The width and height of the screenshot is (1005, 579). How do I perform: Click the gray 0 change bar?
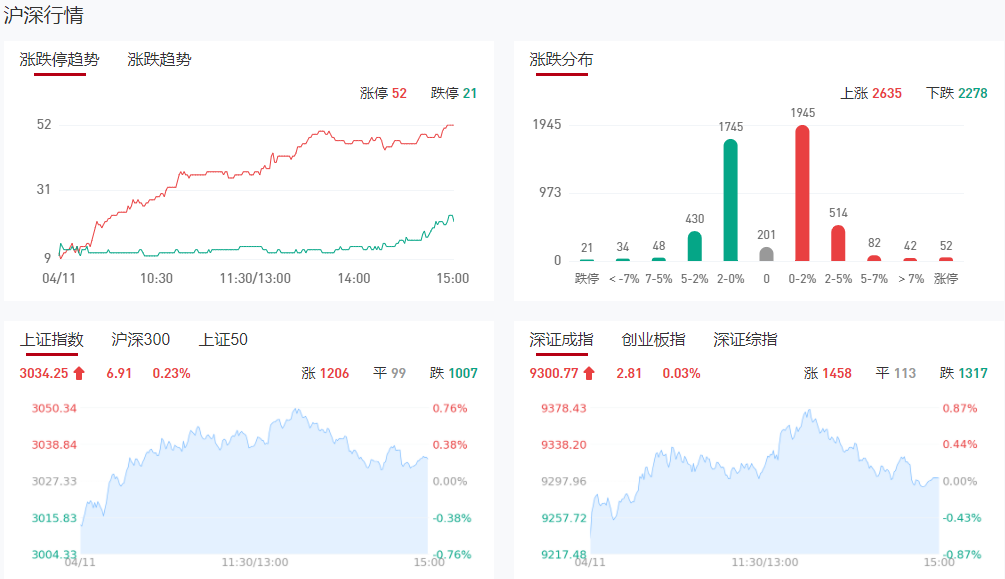tap(767, 254)
